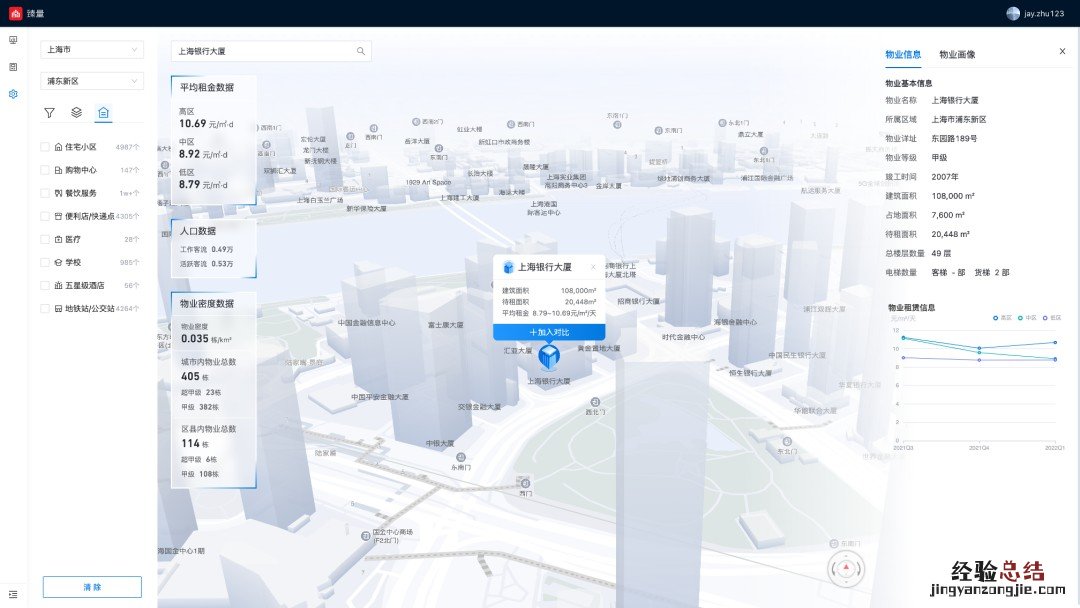Check the 住宅小区 checkbox
This screenshot has height=608, width=1080.
(x=45, y=147)
